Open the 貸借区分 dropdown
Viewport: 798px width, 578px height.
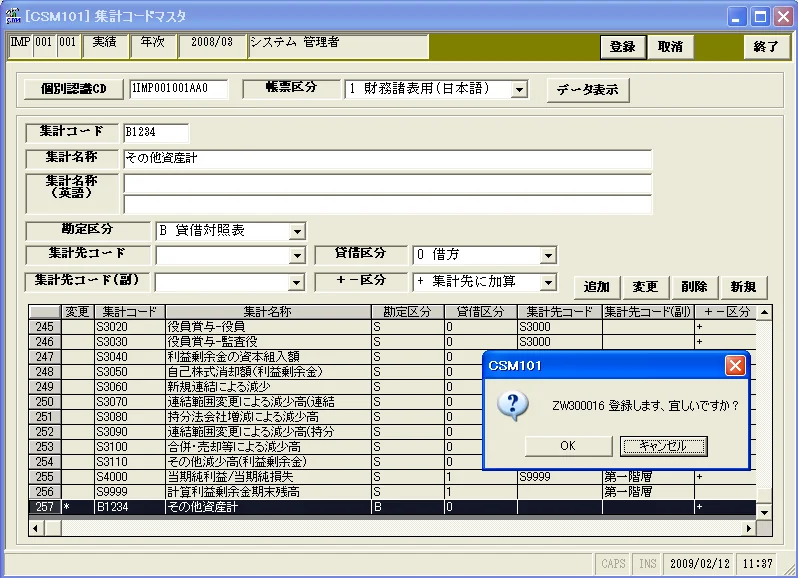coord(548,255)
